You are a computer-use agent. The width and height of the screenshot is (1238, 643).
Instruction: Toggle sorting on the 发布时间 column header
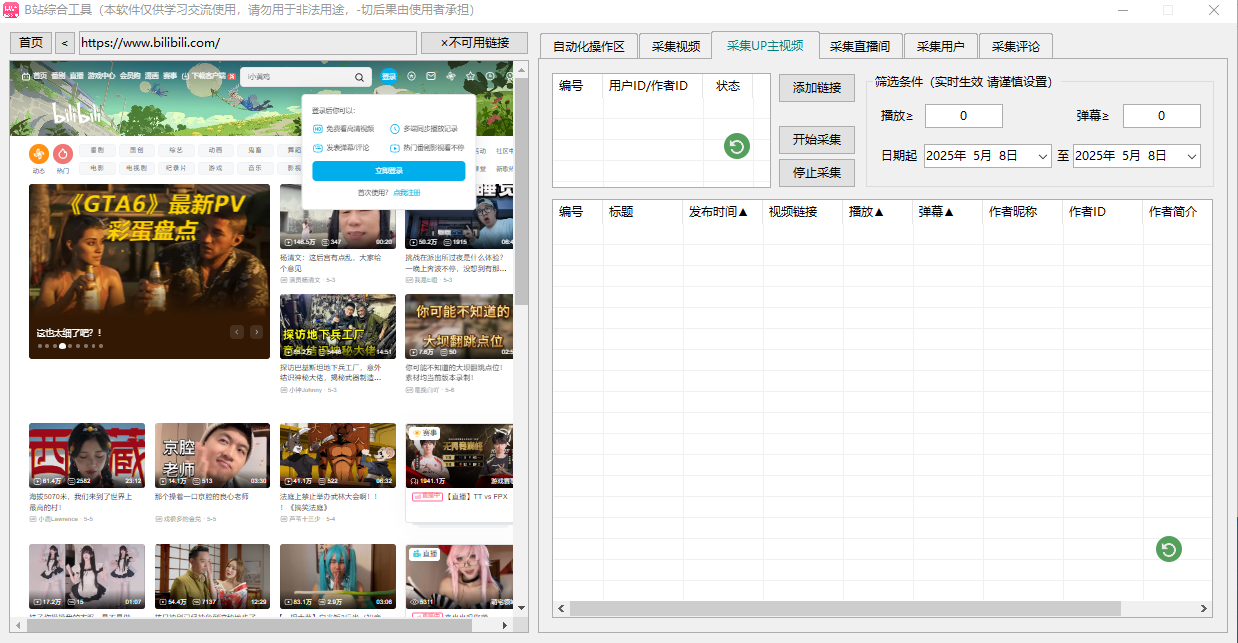tap(721, 211)
